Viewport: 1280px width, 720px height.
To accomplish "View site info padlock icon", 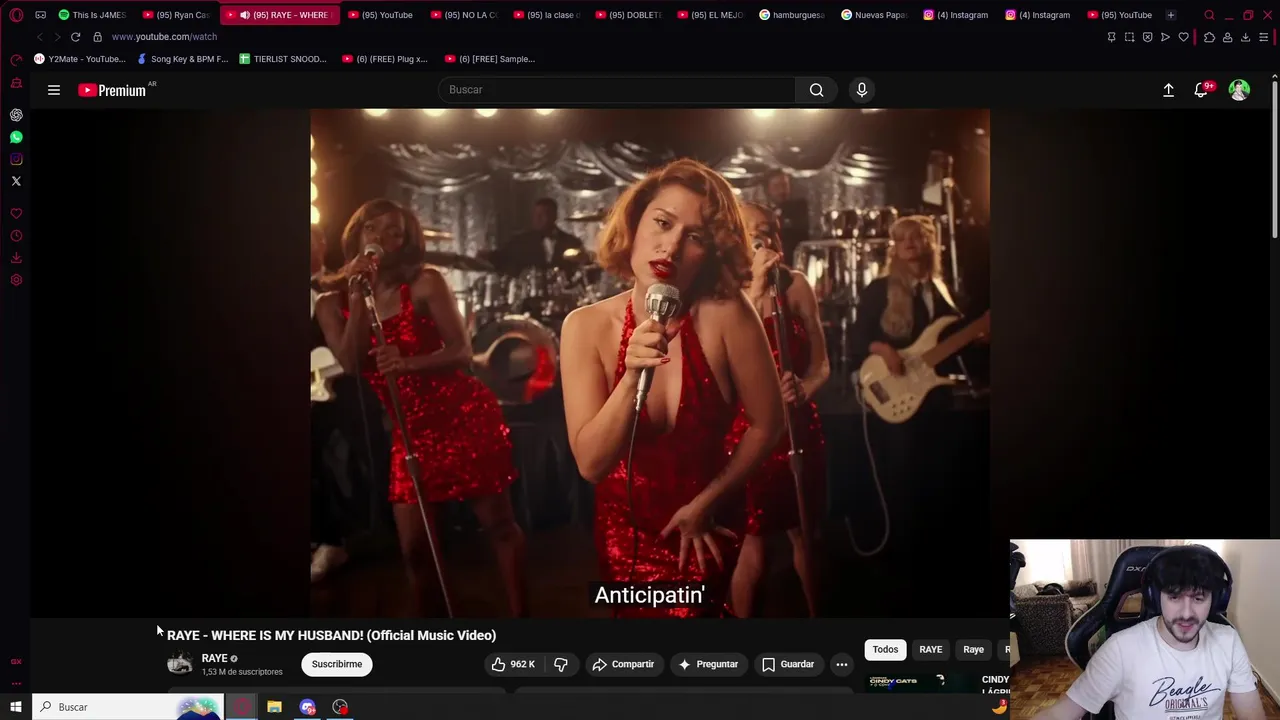I will (x=97, y=37).
